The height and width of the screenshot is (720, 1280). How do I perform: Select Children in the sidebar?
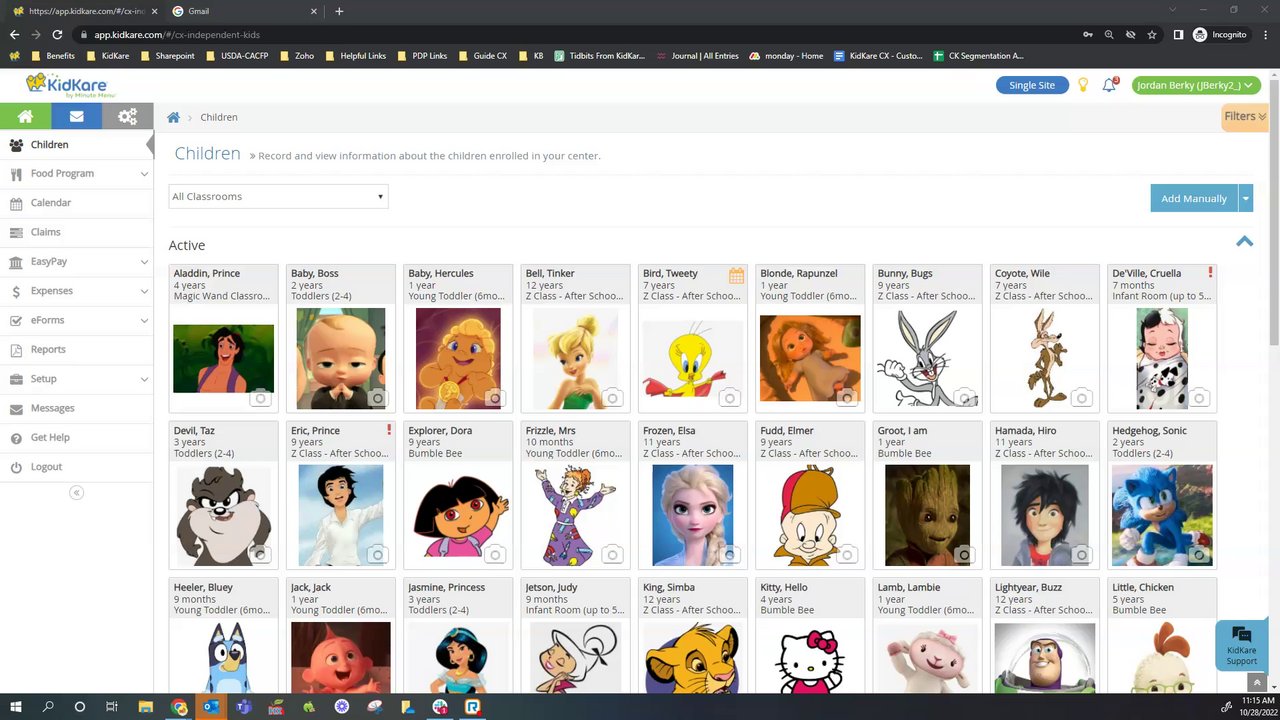[x=76, y=144]
